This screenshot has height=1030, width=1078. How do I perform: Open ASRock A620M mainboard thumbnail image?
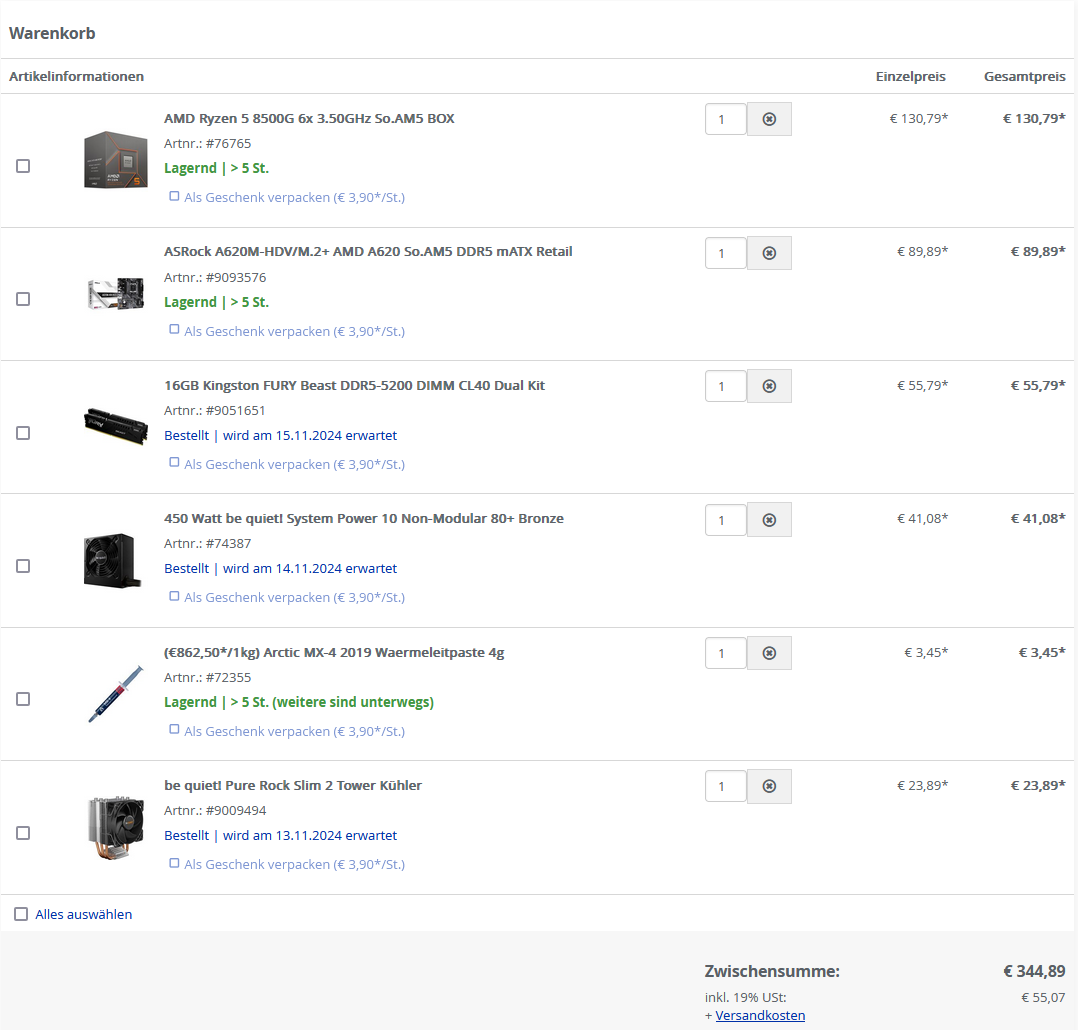click(x=116, y=294)
